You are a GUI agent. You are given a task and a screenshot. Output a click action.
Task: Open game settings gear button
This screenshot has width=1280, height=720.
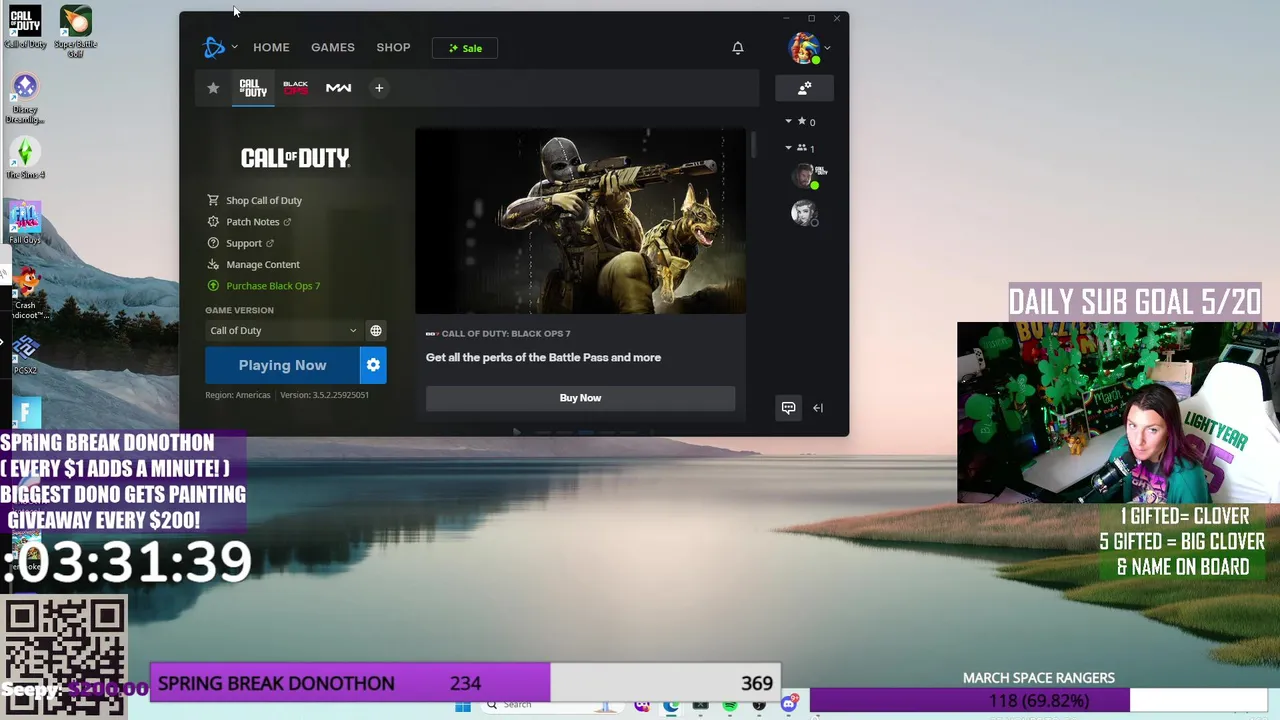(373, 365)
